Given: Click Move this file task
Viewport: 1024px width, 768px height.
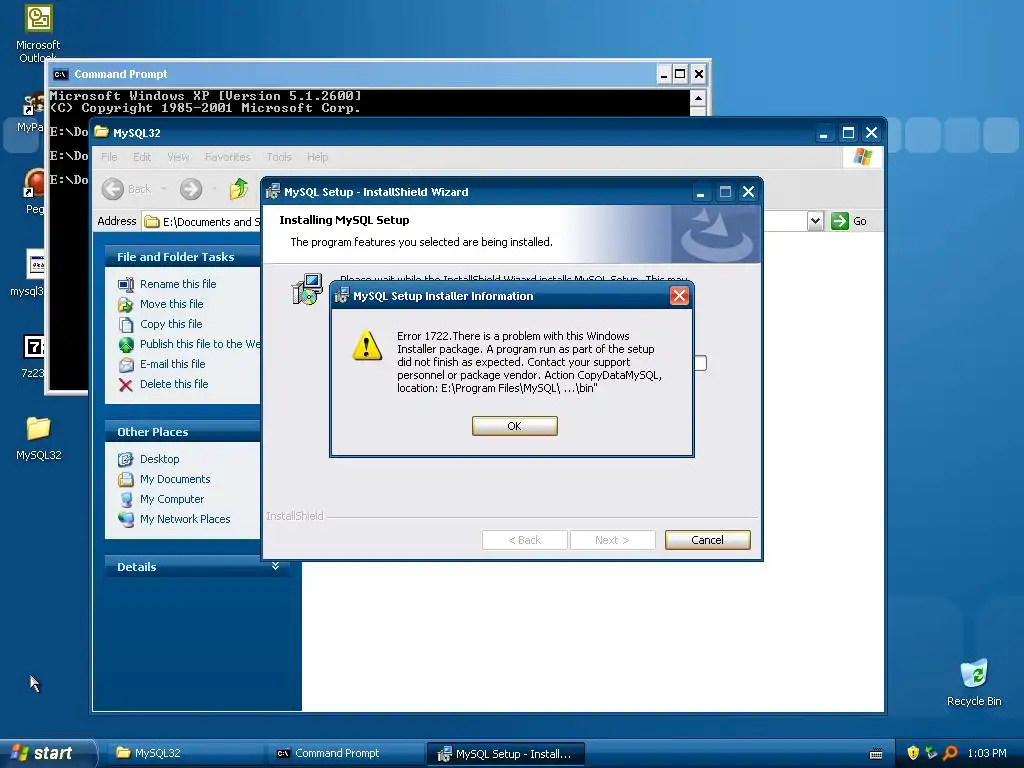Looking at the screenshot, I should [172, 304].
